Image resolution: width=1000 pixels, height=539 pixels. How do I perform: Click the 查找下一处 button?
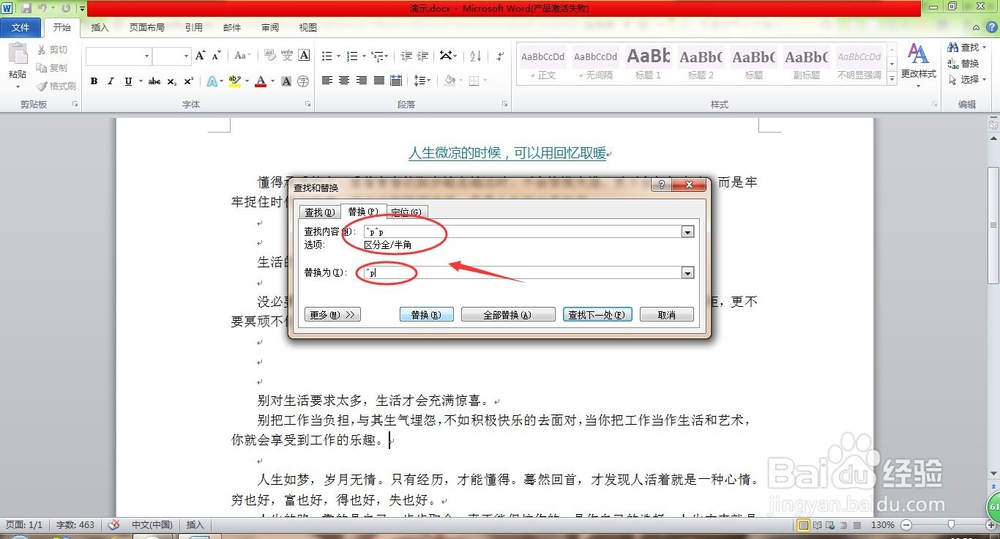(597, 315)
